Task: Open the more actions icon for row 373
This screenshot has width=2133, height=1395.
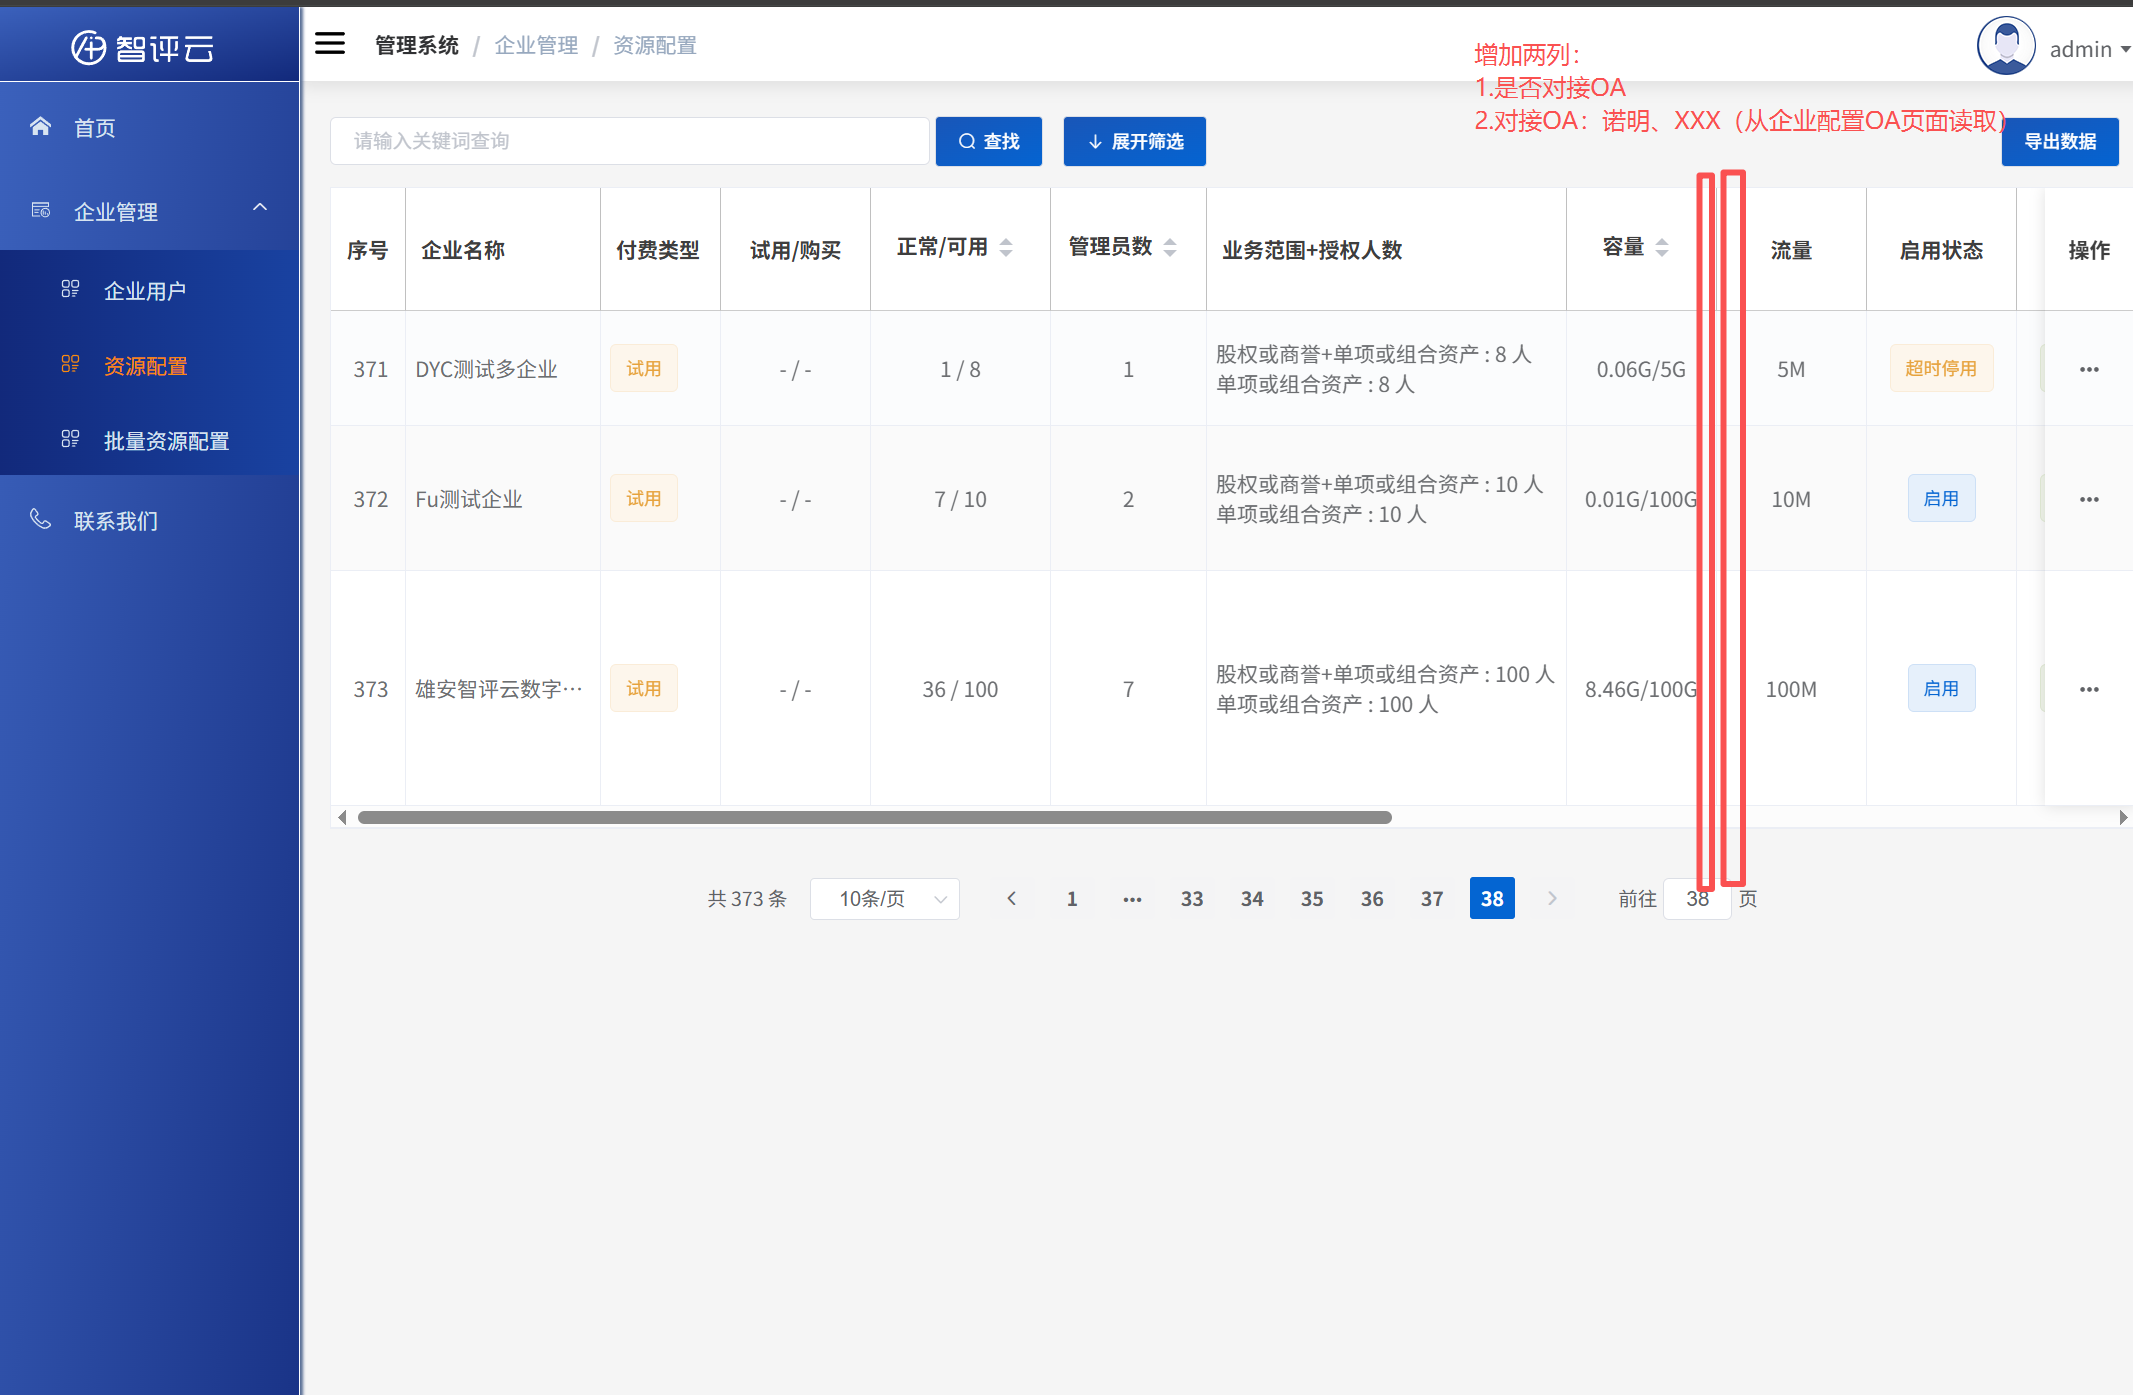Action: [x=2089, y=689]
